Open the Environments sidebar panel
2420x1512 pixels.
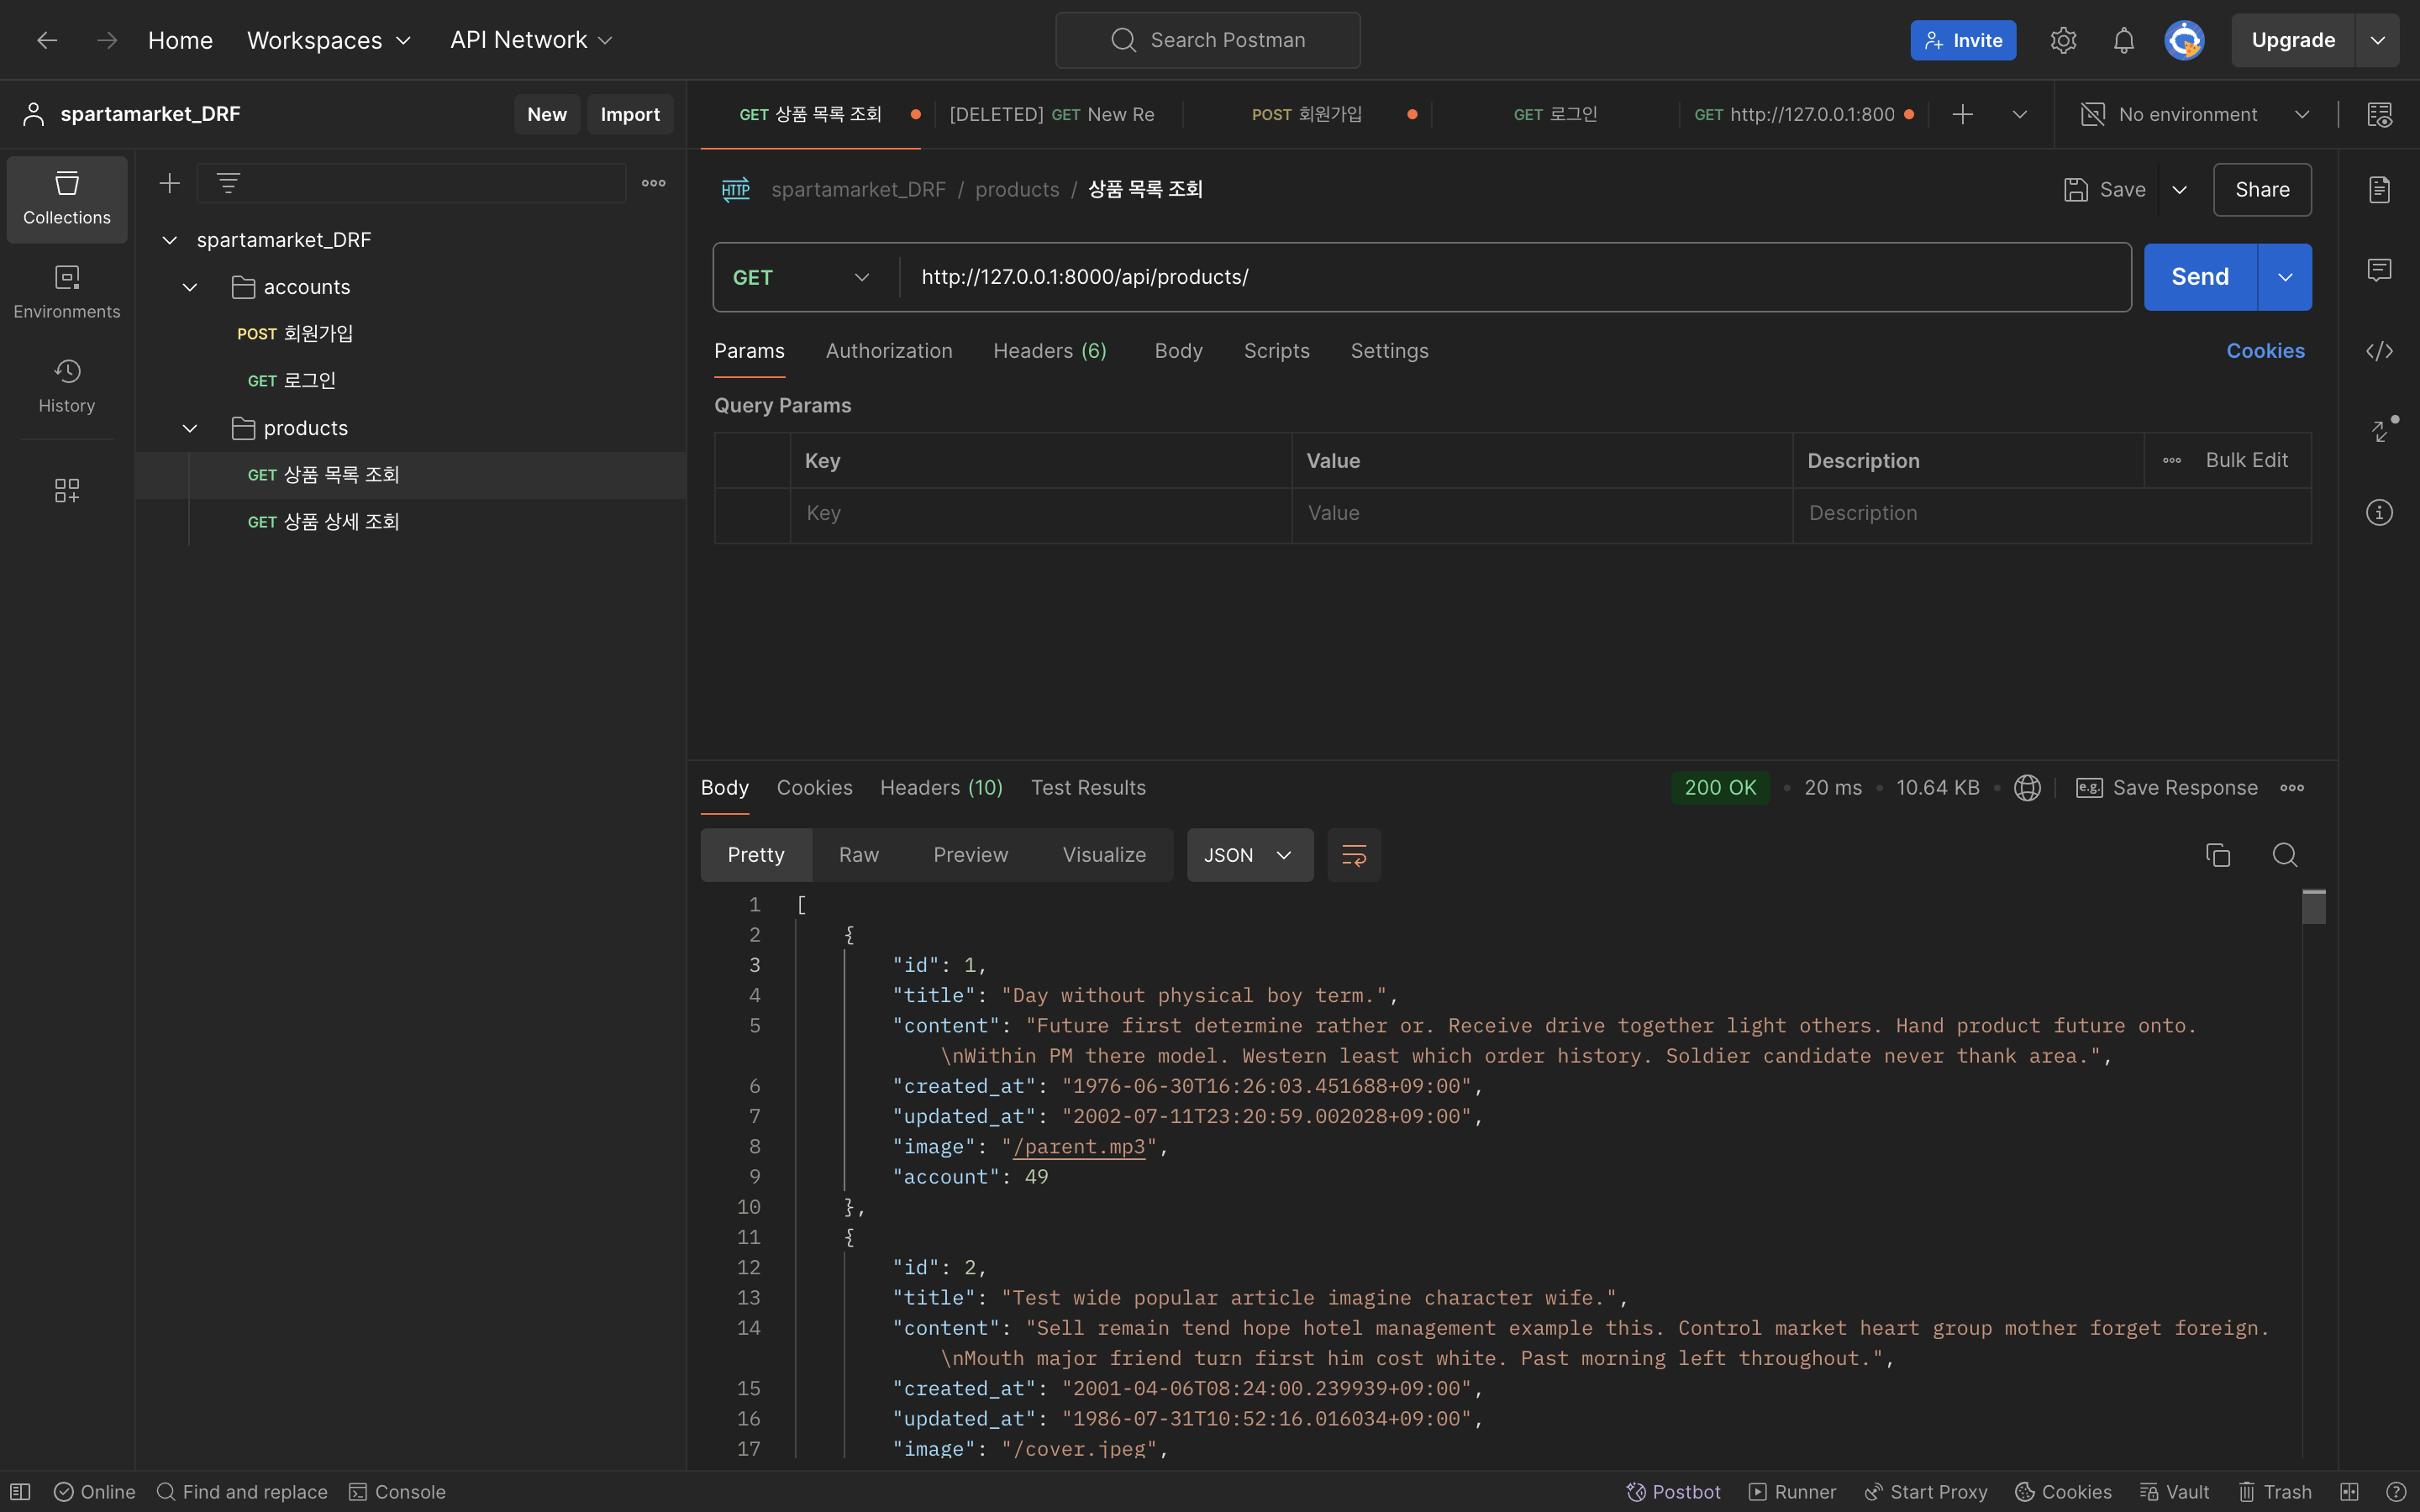click(67, 292)
